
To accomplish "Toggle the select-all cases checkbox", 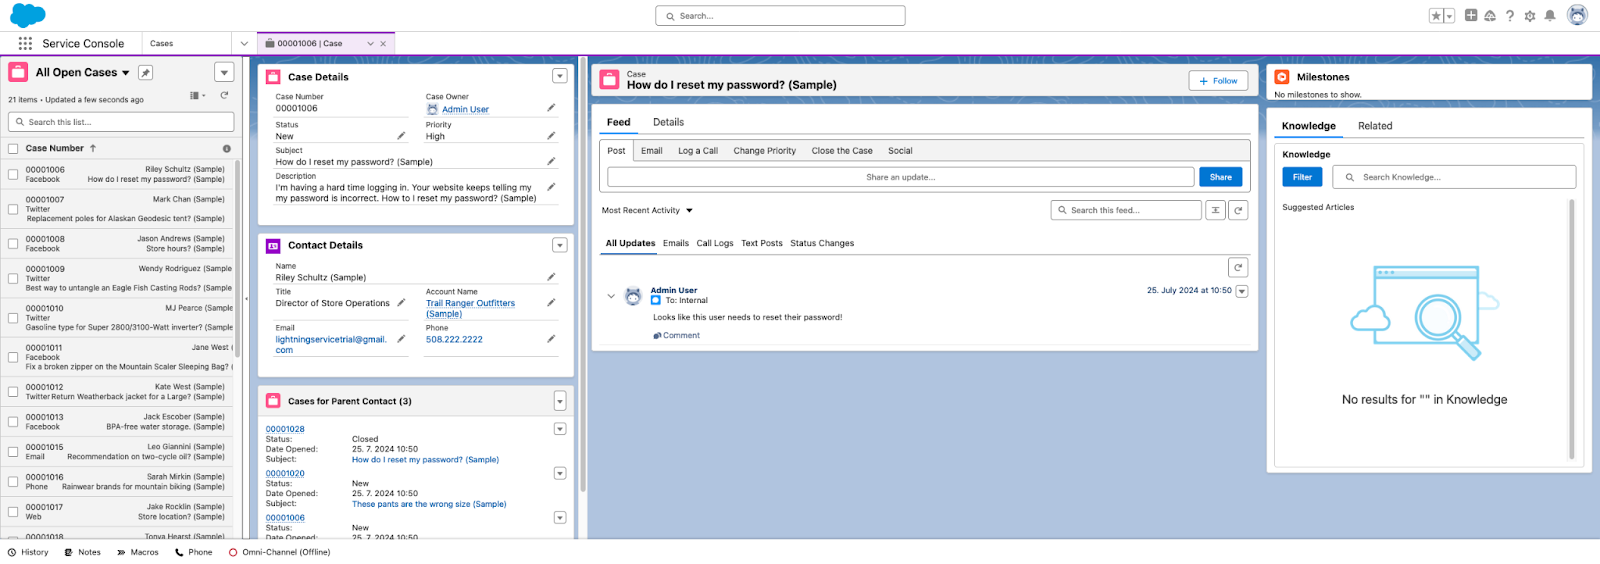I will (13, 149).
